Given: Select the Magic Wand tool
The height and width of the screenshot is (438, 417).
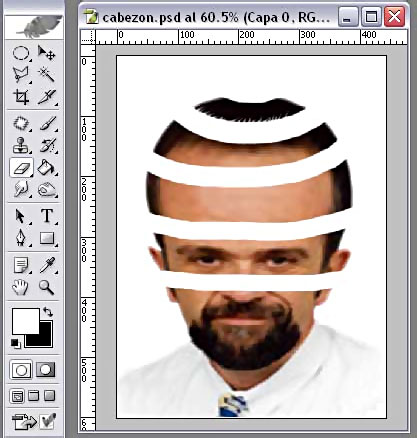Looking at the screenshot, I should [x=46, y=75].
